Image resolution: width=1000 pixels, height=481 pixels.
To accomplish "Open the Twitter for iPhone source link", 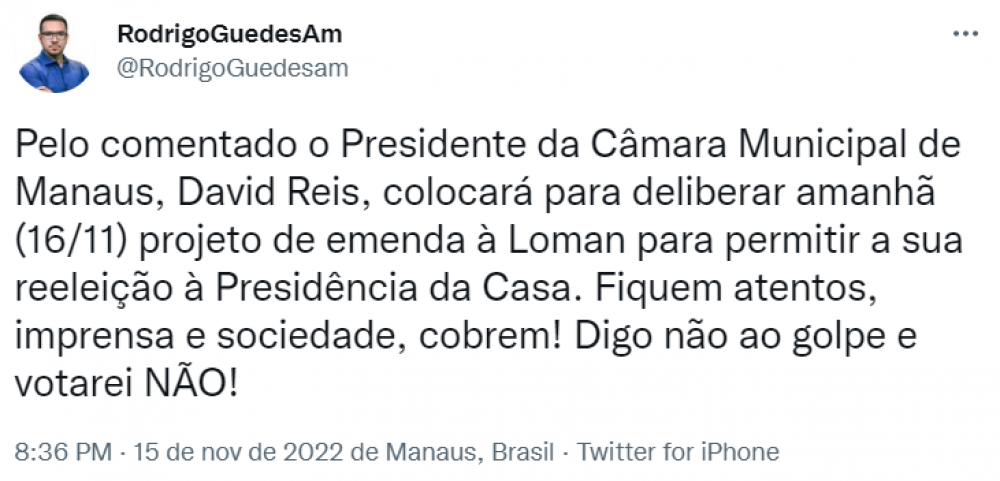I will click(x=678, y=452).
